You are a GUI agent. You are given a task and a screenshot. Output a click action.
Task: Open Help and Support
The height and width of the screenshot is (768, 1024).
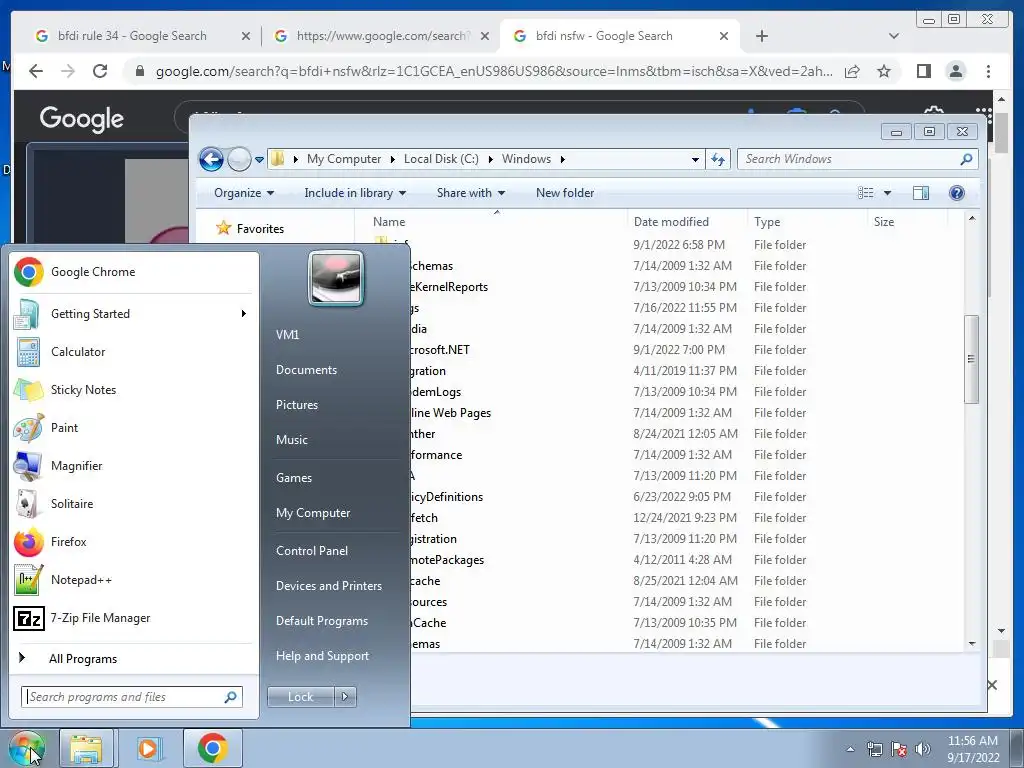(322, 656)
